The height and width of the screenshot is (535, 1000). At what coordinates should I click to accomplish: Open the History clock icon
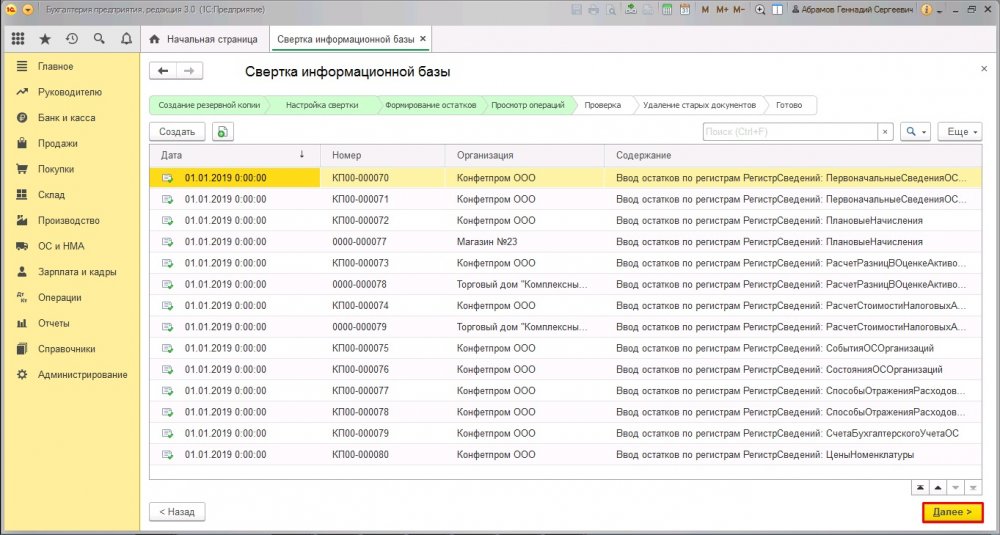72,39
